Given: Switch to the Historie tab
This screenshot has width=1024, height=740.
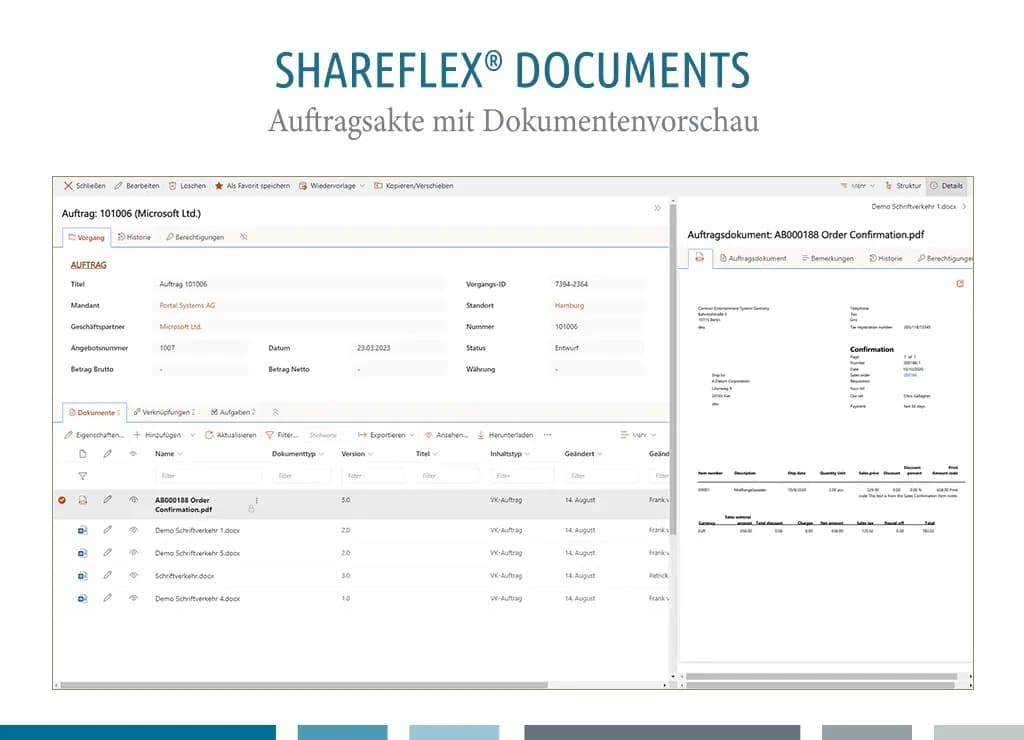Looking at the screenshot, I should tap(135, 237).
